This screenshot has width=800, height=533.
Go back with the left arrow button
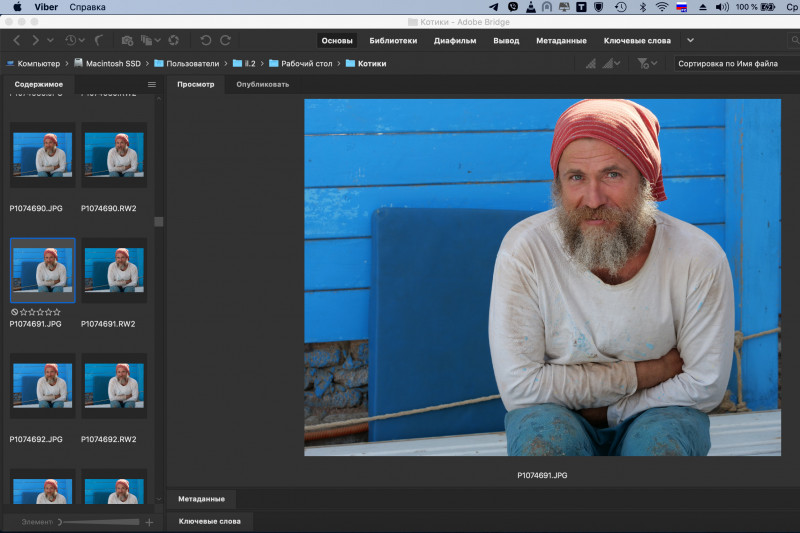point(17,40)
